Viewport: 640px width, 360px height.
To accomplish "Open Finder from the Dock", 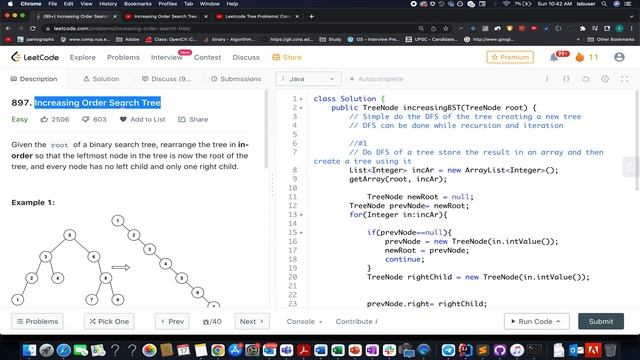I will click(x=29, y=350).
